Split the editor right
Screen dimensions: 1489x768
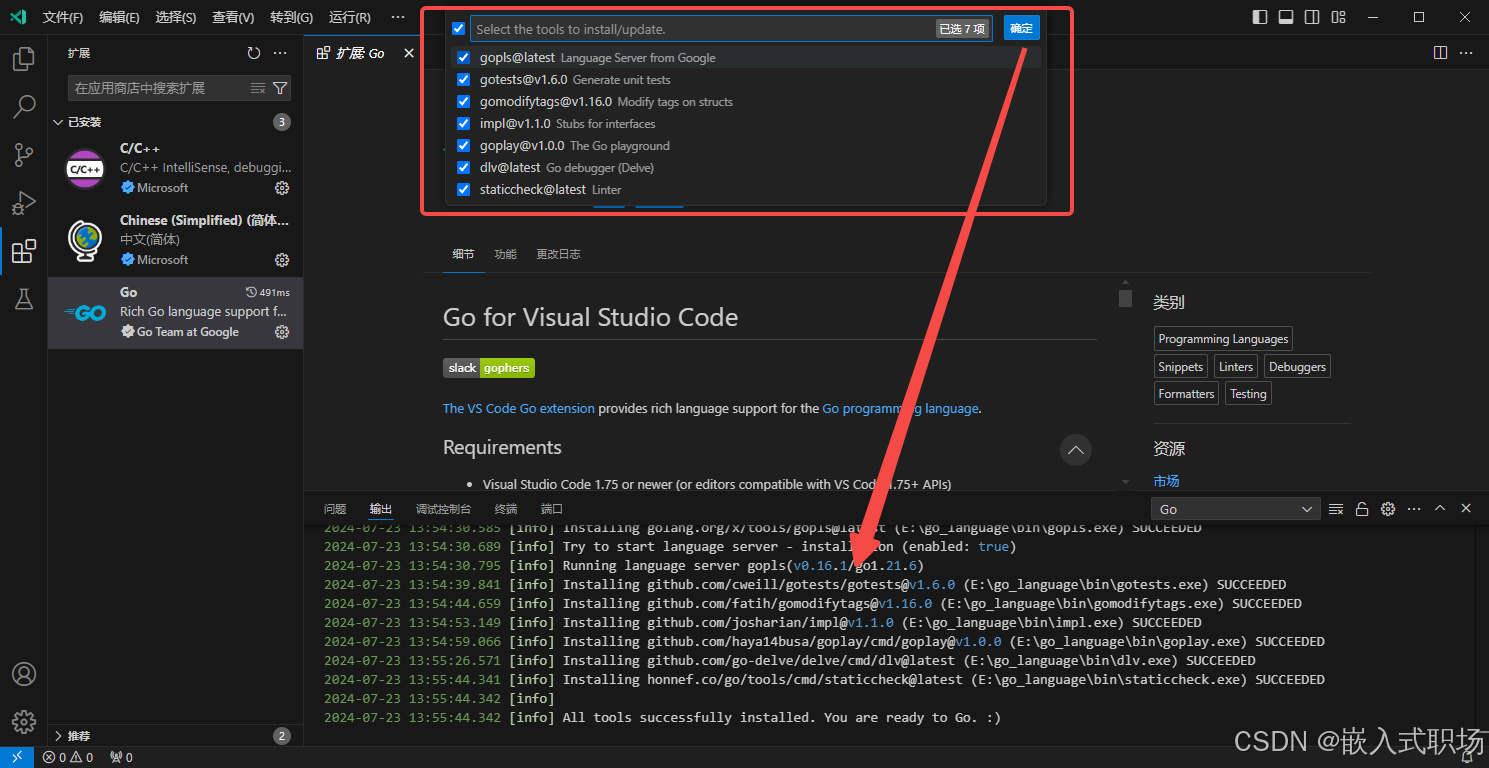click(x=1440, y=53)
